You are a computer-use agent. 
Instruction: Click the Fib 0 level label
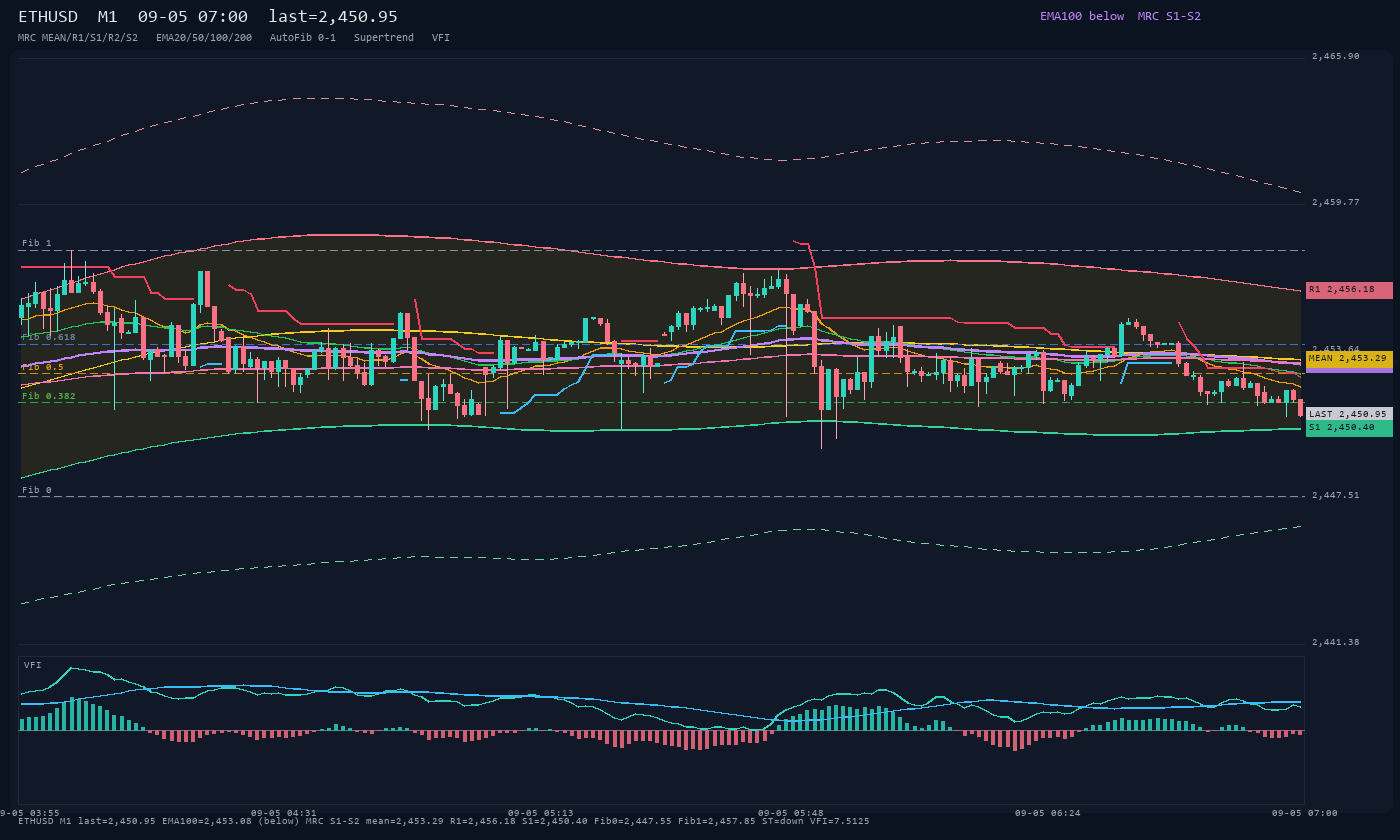tap(37, 490)
